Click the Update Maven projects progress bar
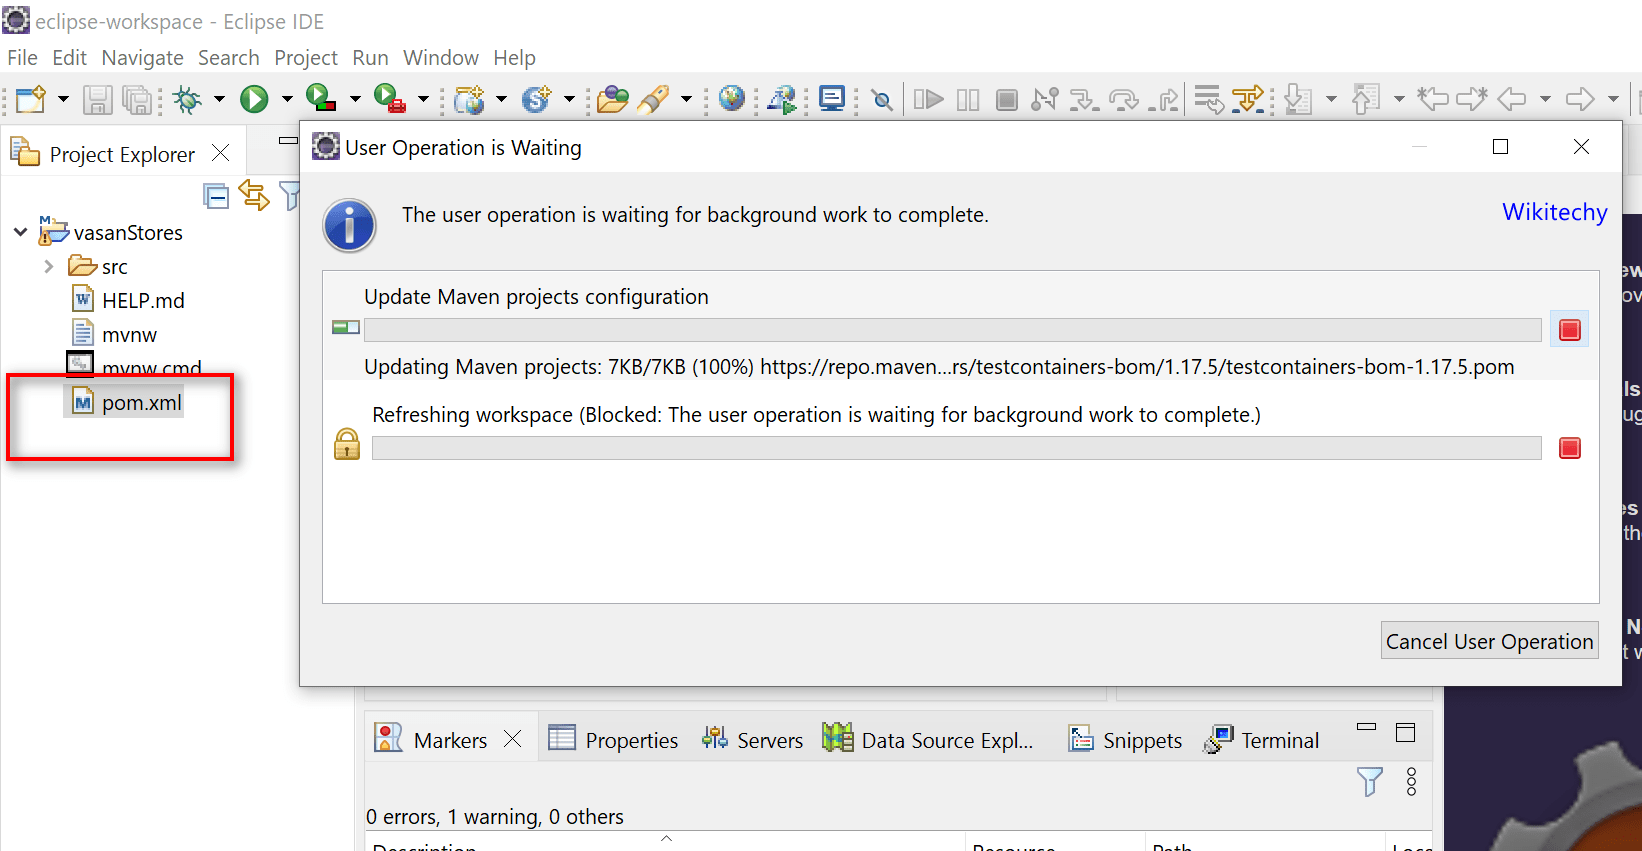This screenshot has width=1642, height=851. (x=952, y=330)
